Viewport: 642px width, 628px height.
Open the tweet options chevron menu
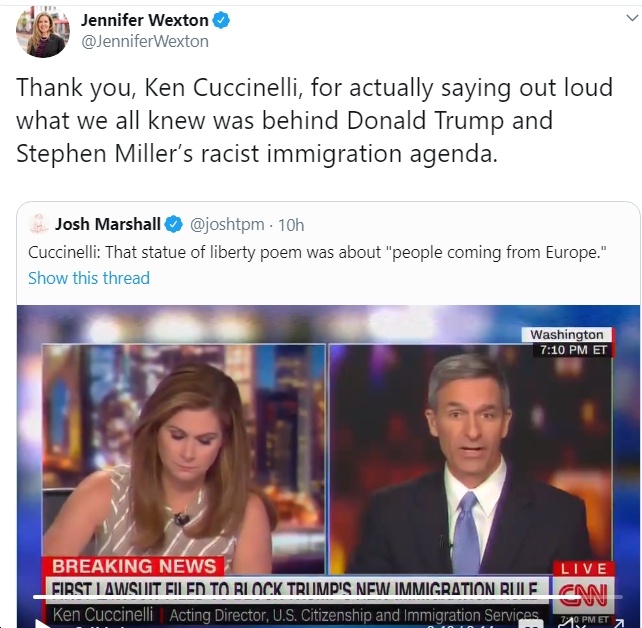click(x=632, y=18)
